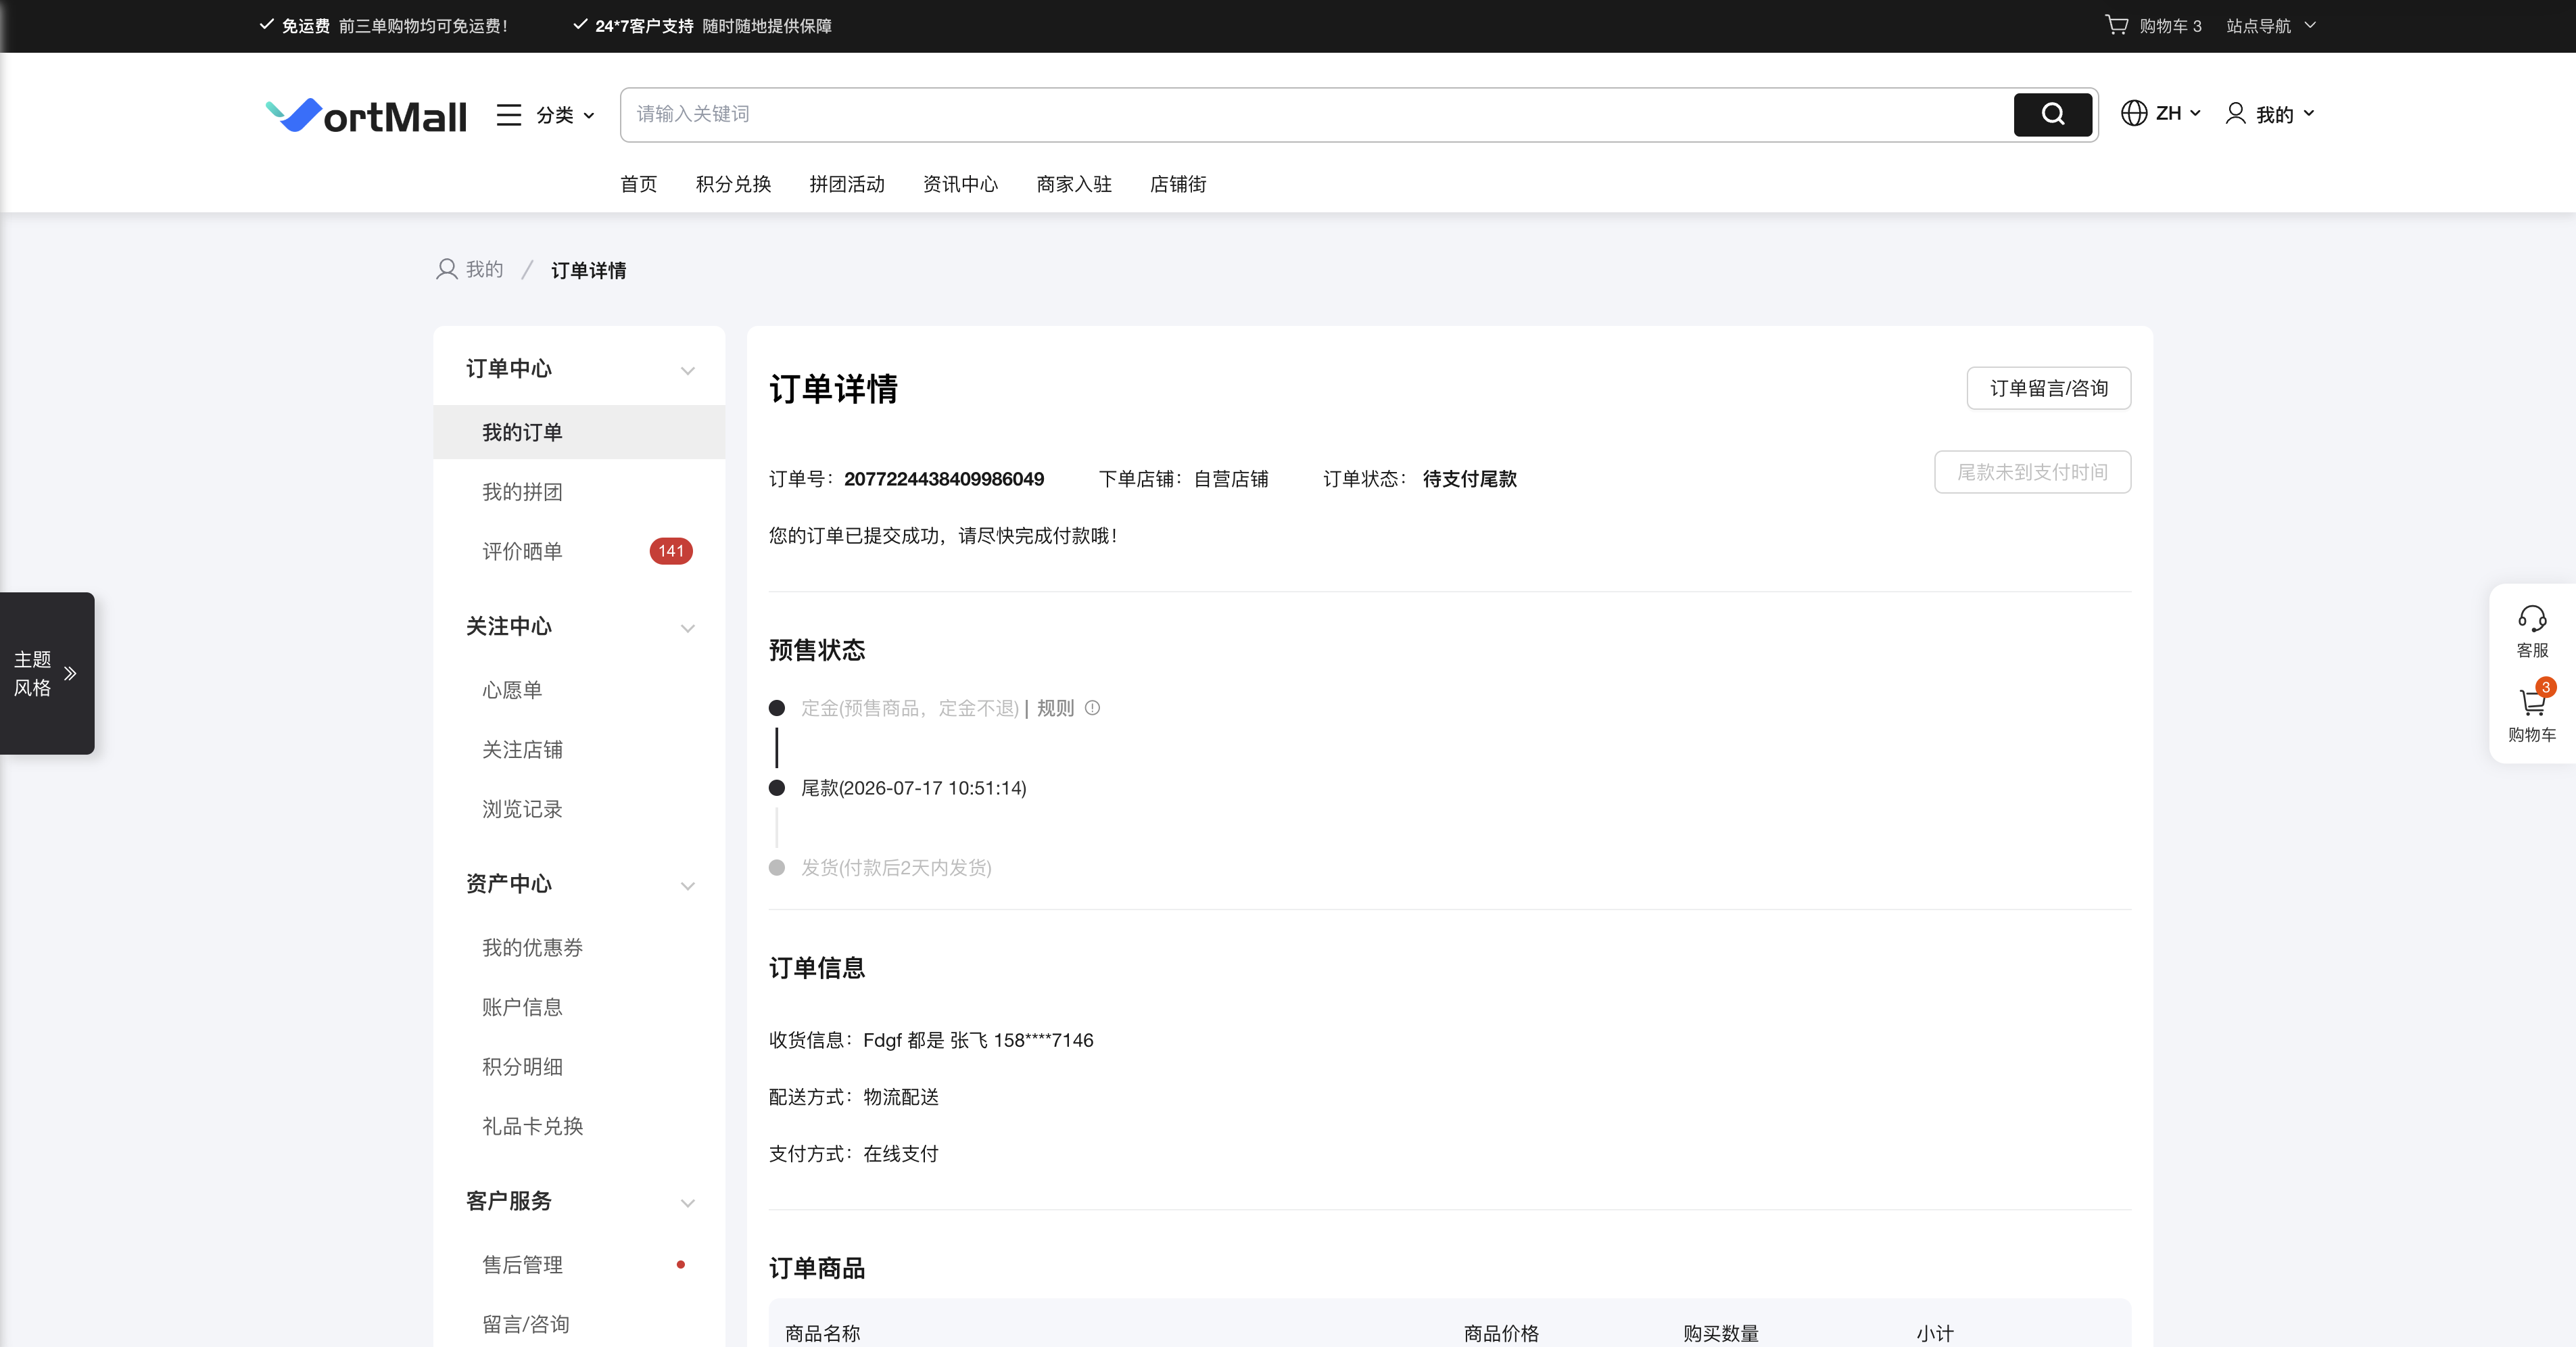
Task: Select 我的订单 in sidebar
Action: tap(579, 432)
